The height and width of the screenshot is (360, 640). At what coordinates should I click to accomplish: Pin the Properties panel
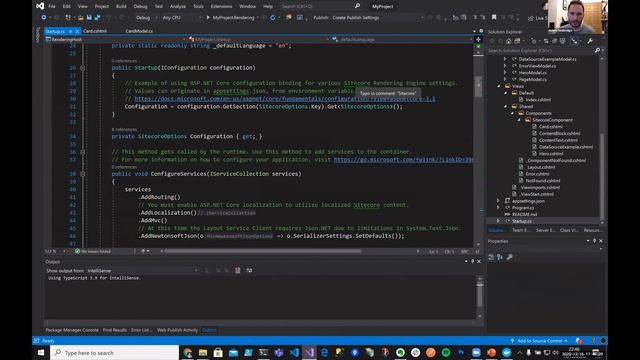pos(594,241)
